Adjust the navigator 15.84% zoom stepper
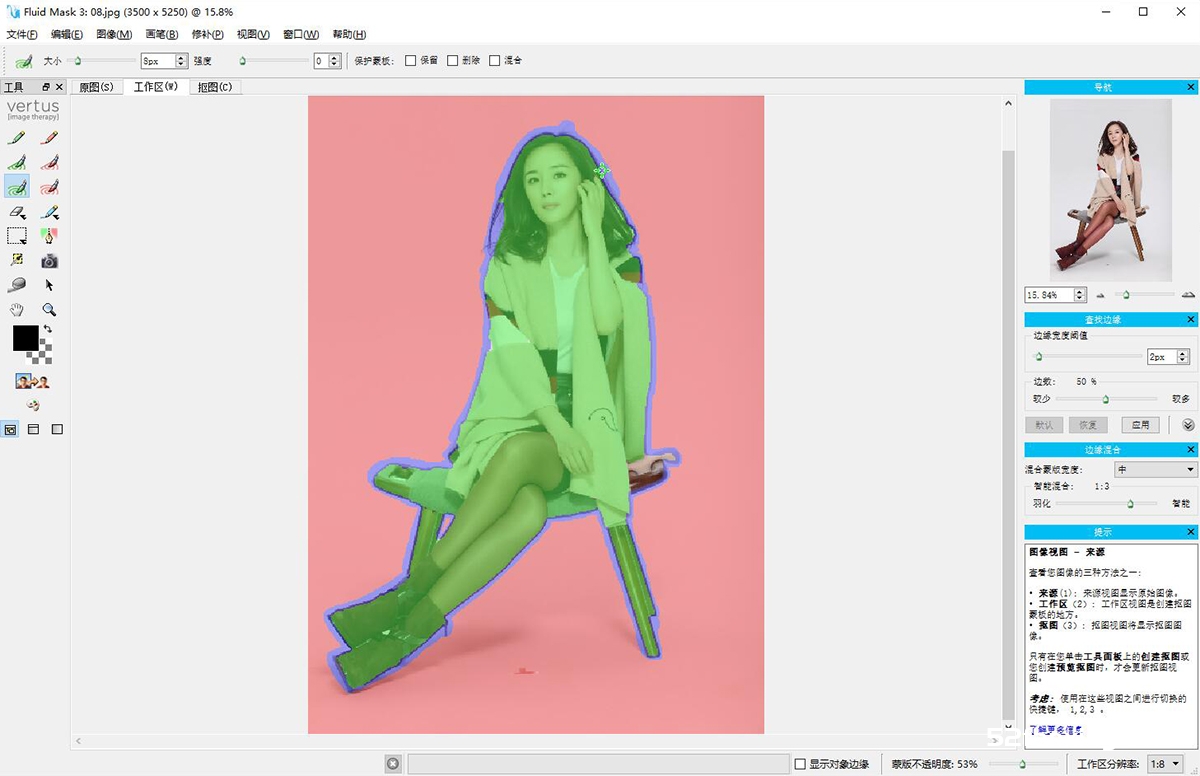 1080,295
